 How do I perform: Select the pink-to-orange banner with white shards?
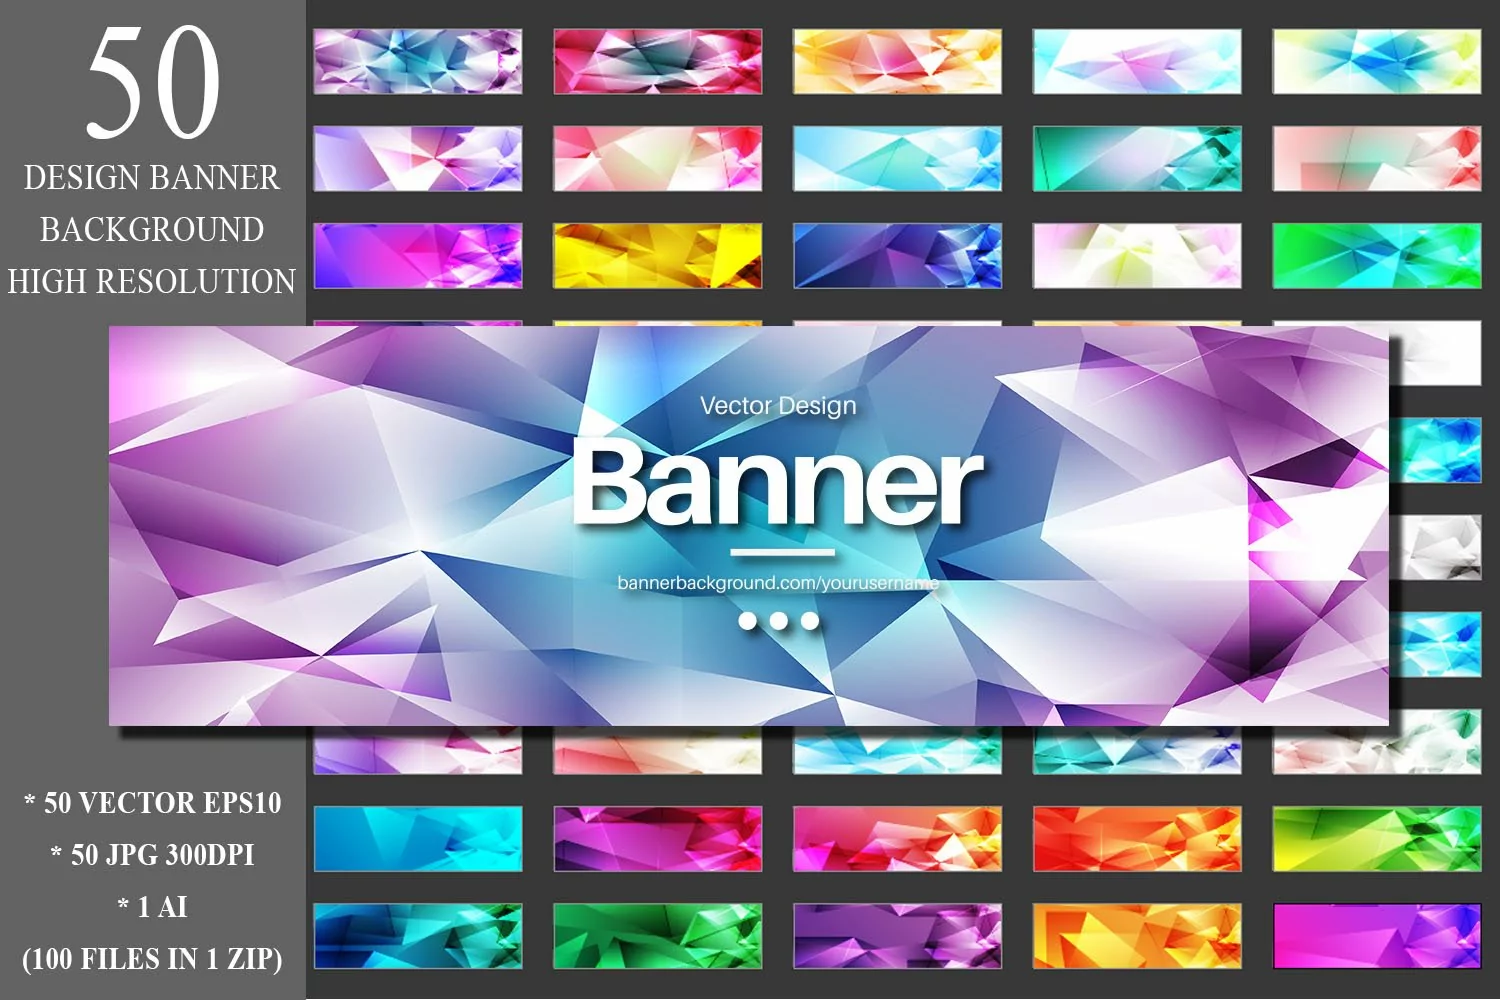(897, 839)
